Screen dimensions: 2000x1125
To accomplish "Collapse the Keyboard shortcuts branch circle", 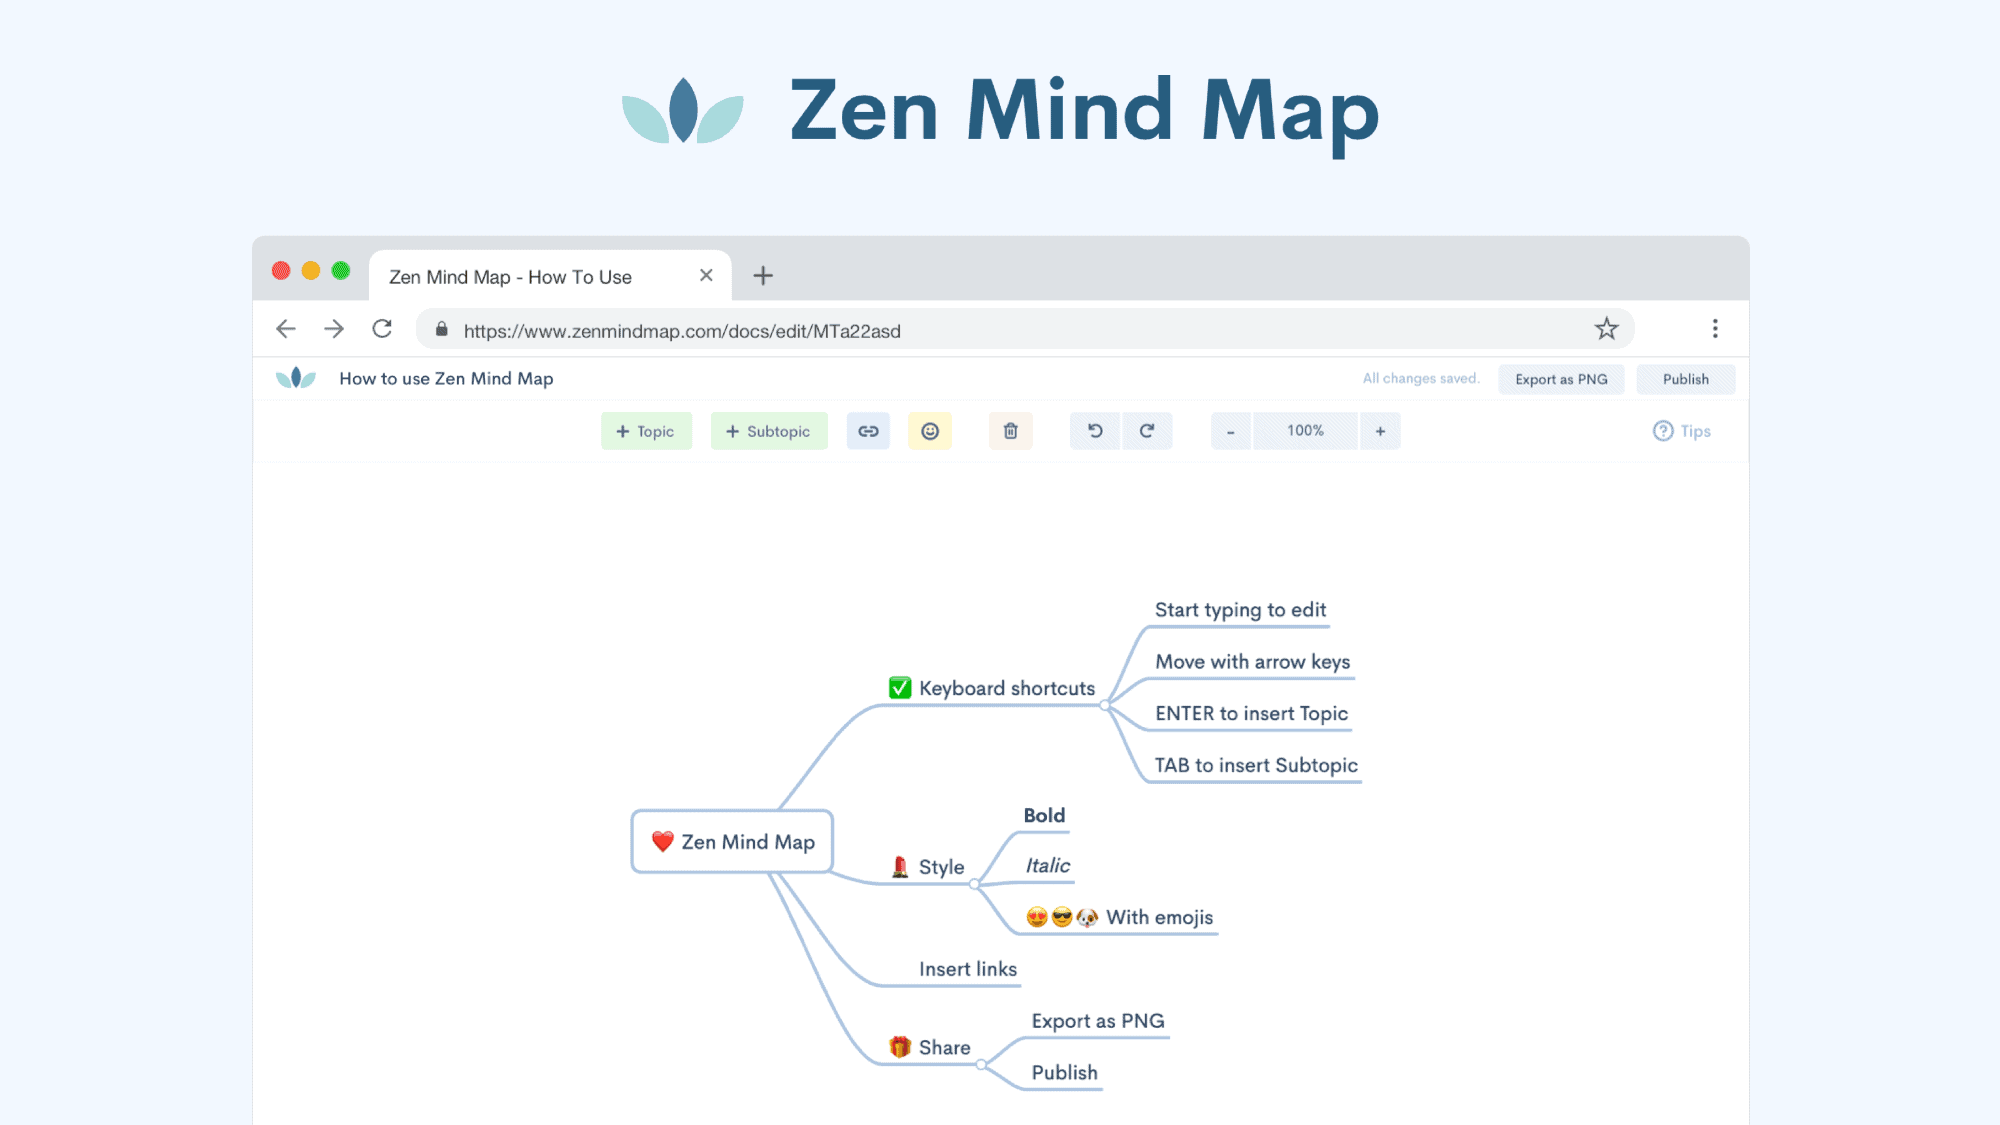I will tap(1105, 706).
